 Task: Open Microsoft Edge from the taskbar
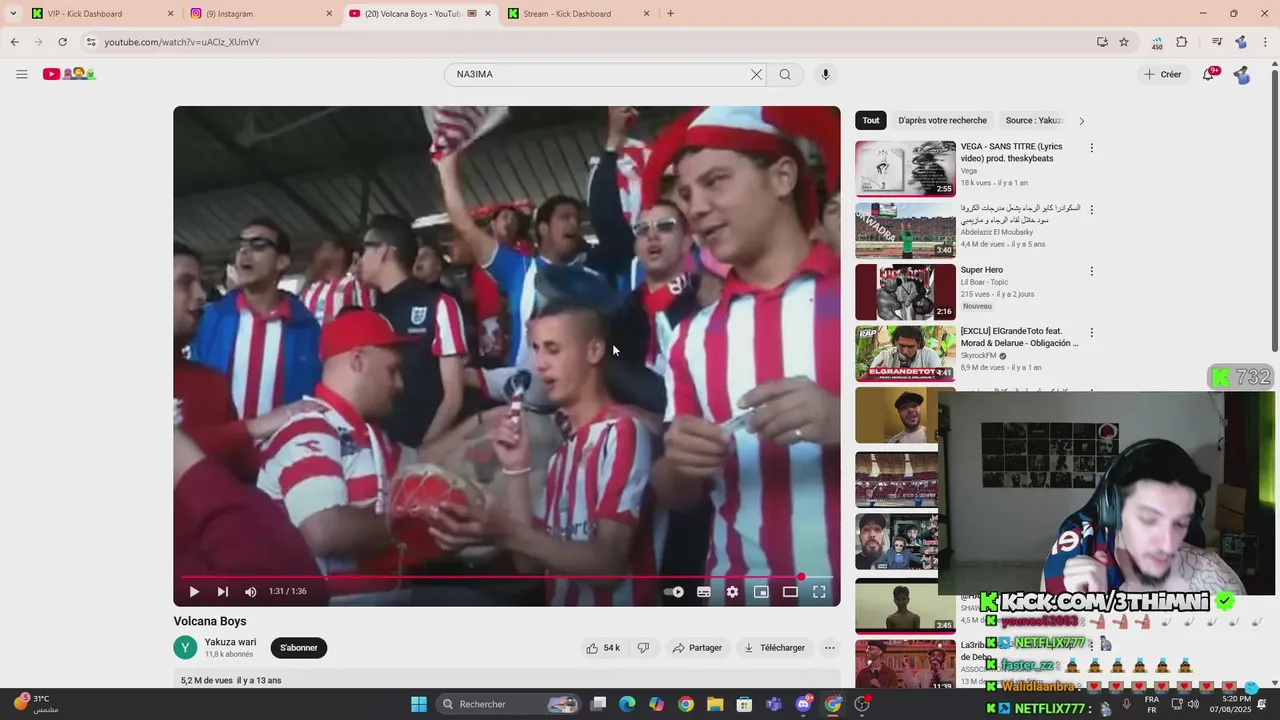[627, 704]
